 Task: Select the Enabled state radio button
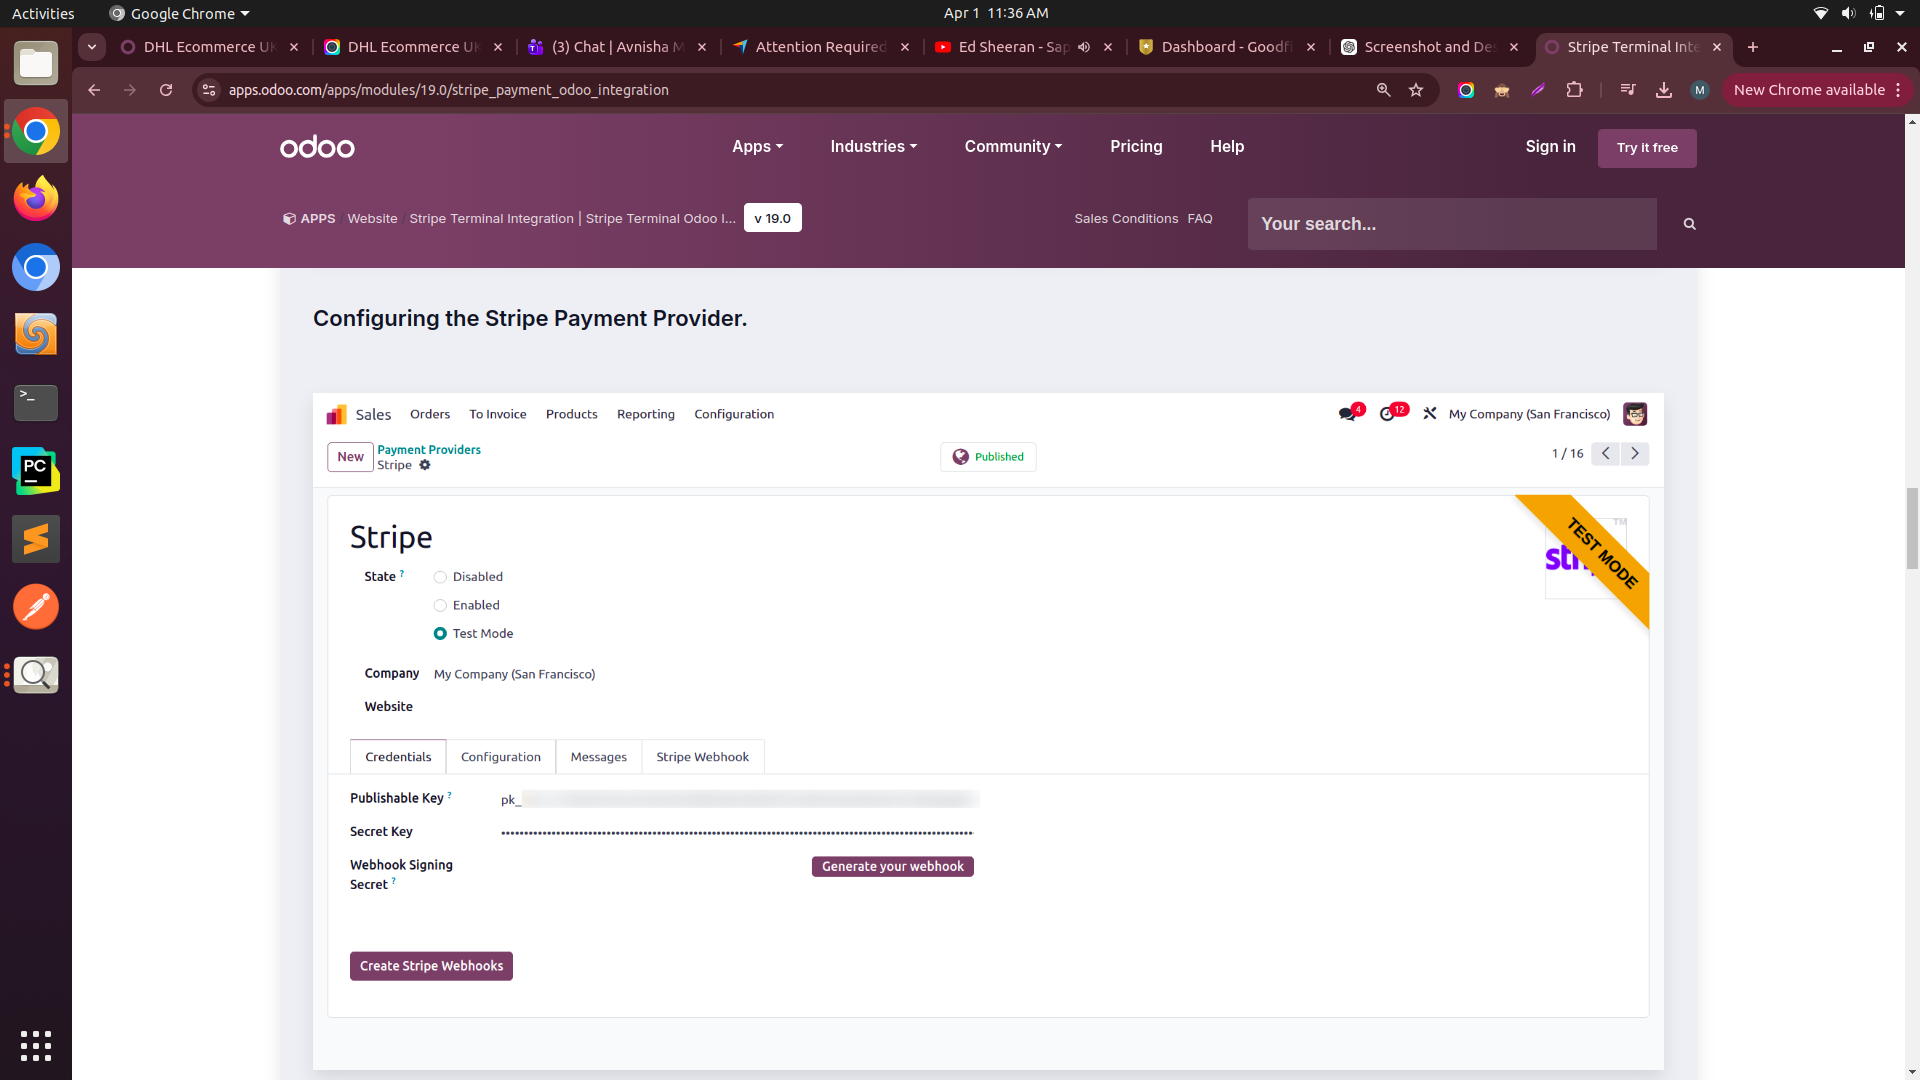440,605
